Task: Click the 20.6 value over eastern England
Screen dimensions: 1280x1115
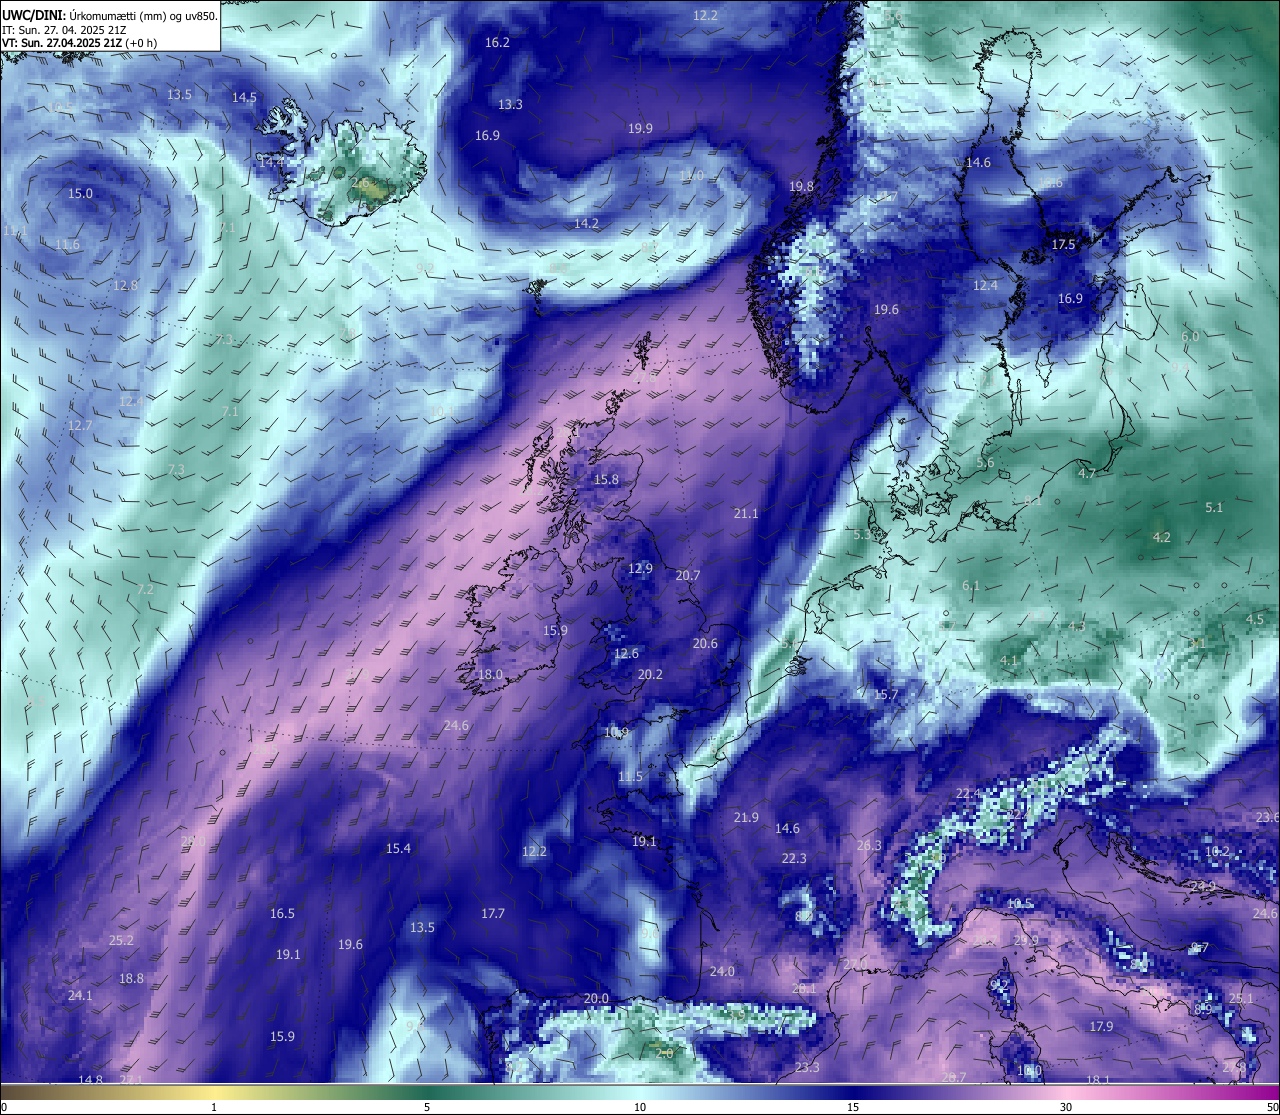Action: click(x=705, y=644)
